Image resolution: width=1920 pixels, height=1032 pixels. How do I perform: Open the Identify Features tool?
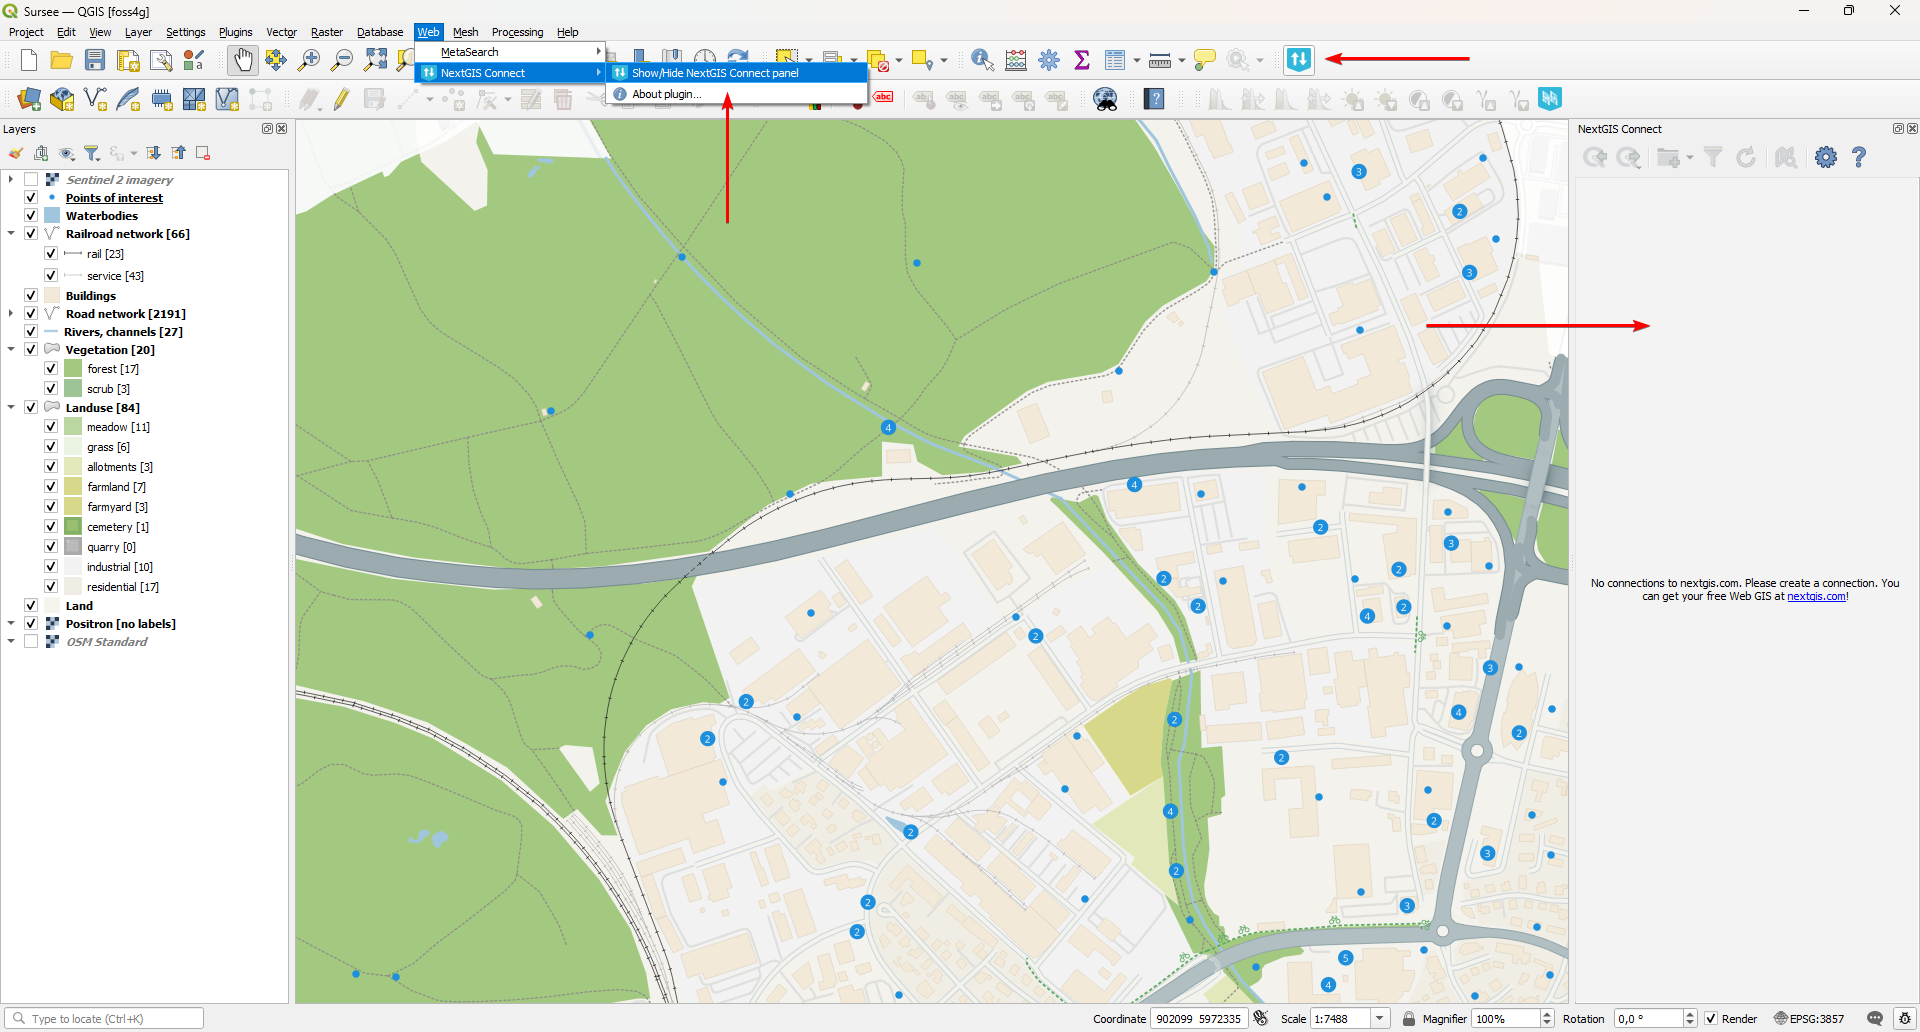coord(982,60)
